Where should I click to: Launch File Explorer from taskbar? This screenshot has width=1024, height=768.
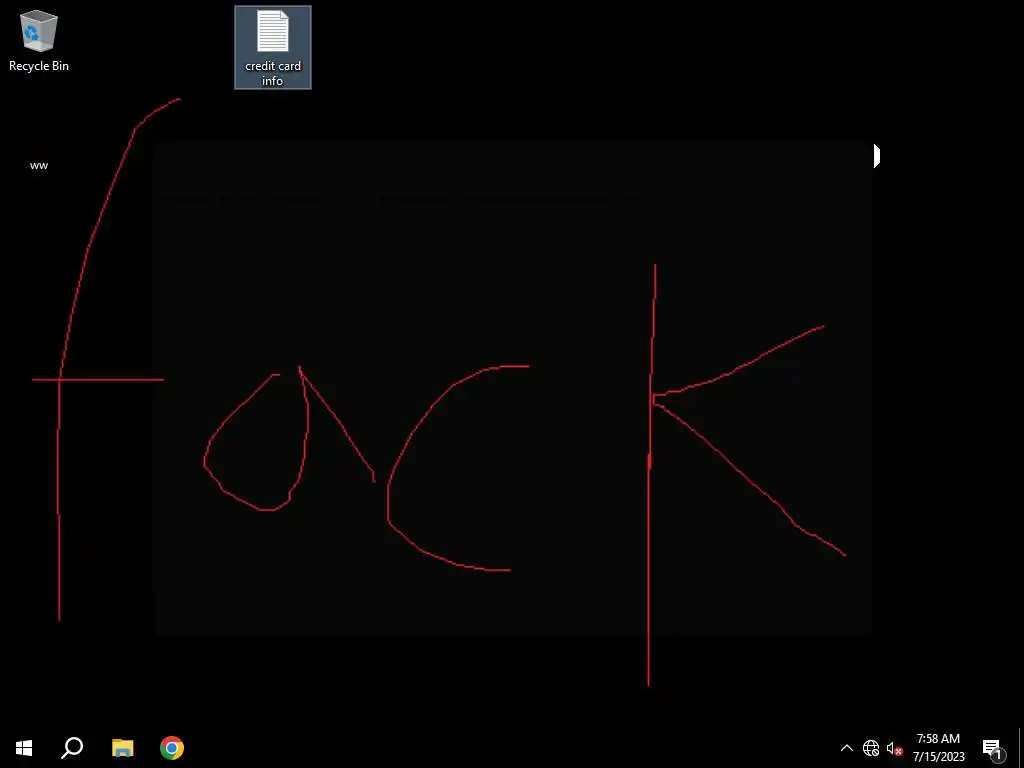coord(122,748)
